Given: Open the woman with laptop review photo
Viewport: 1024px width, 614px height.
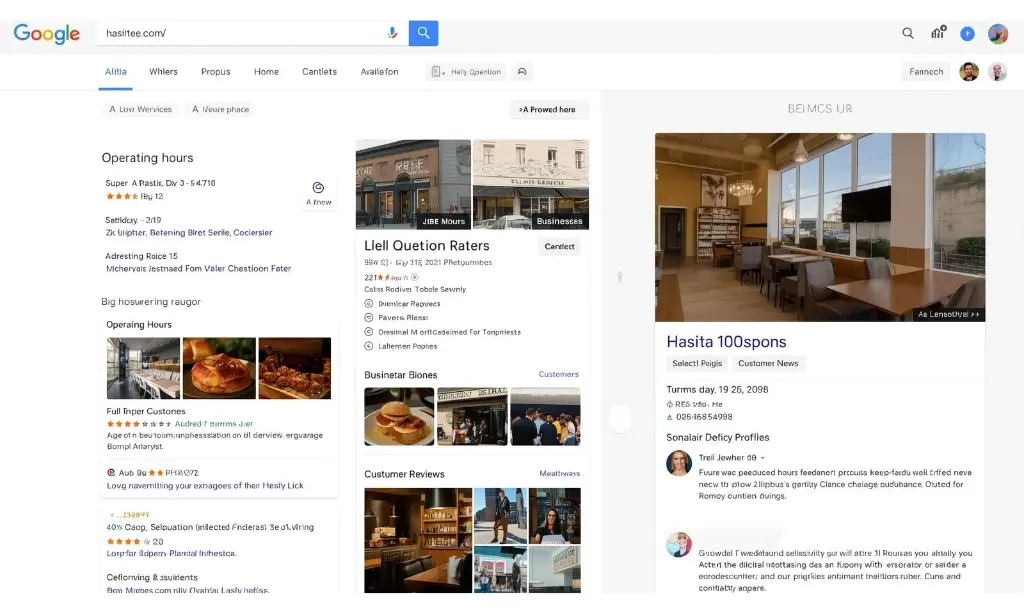Looking at the screenshot, I should (x=554, y=516).
